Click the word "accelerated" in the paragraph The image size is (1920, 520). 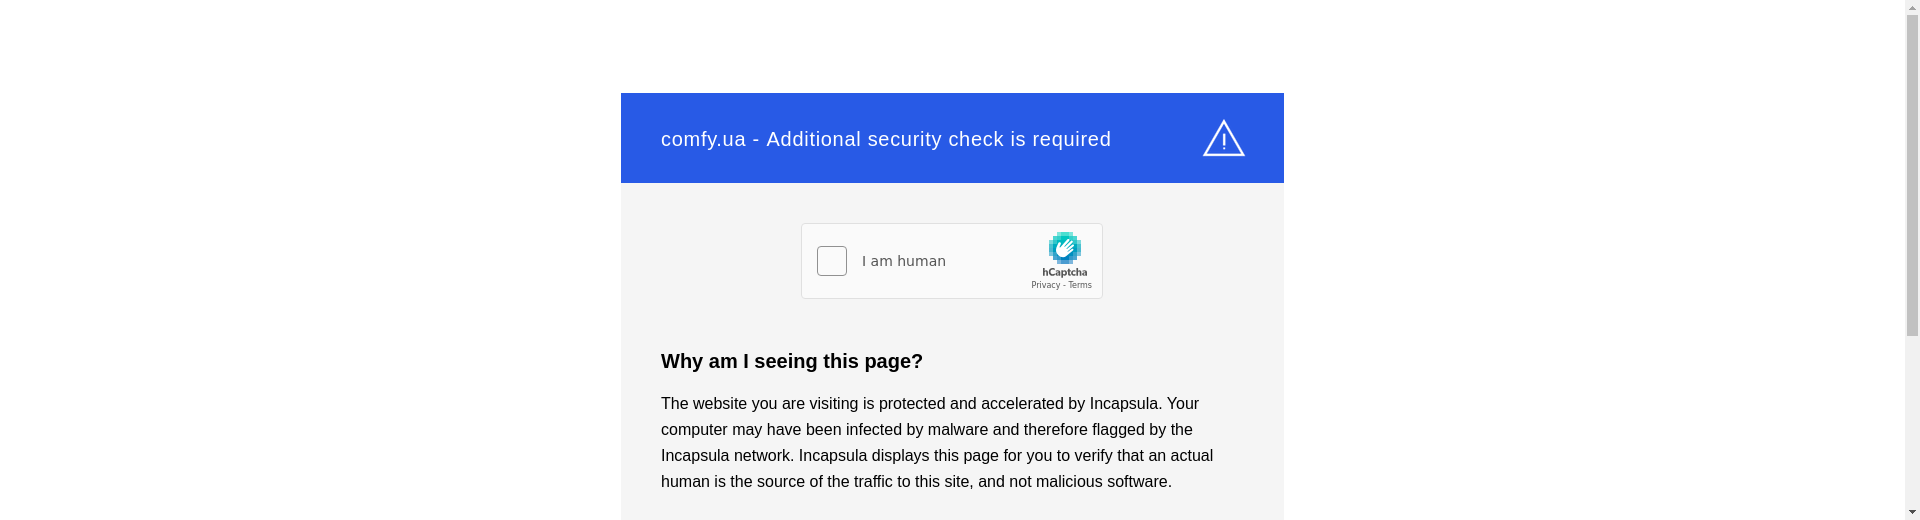point(1022,404)
